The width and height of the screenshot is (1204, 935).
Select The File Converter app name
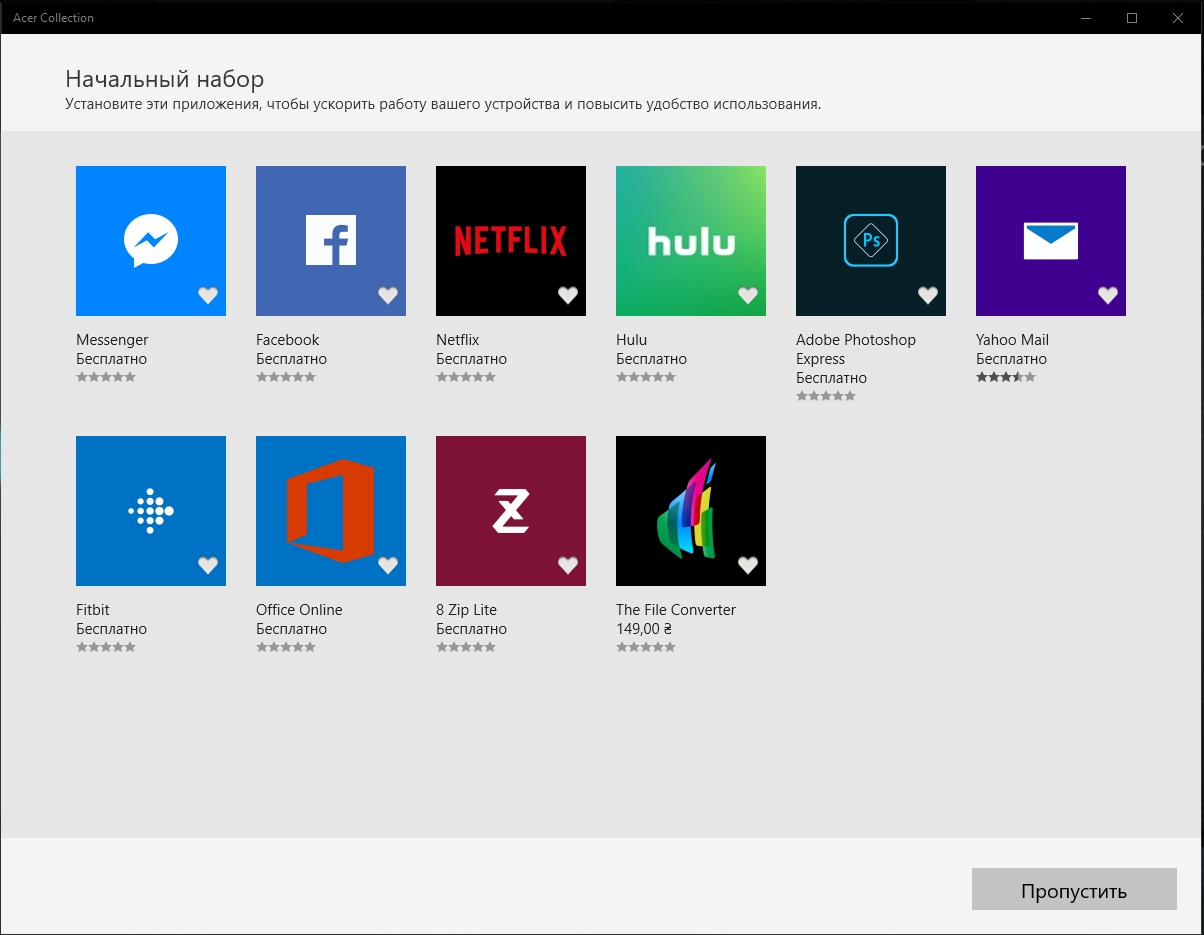click(x=676, y=610)
